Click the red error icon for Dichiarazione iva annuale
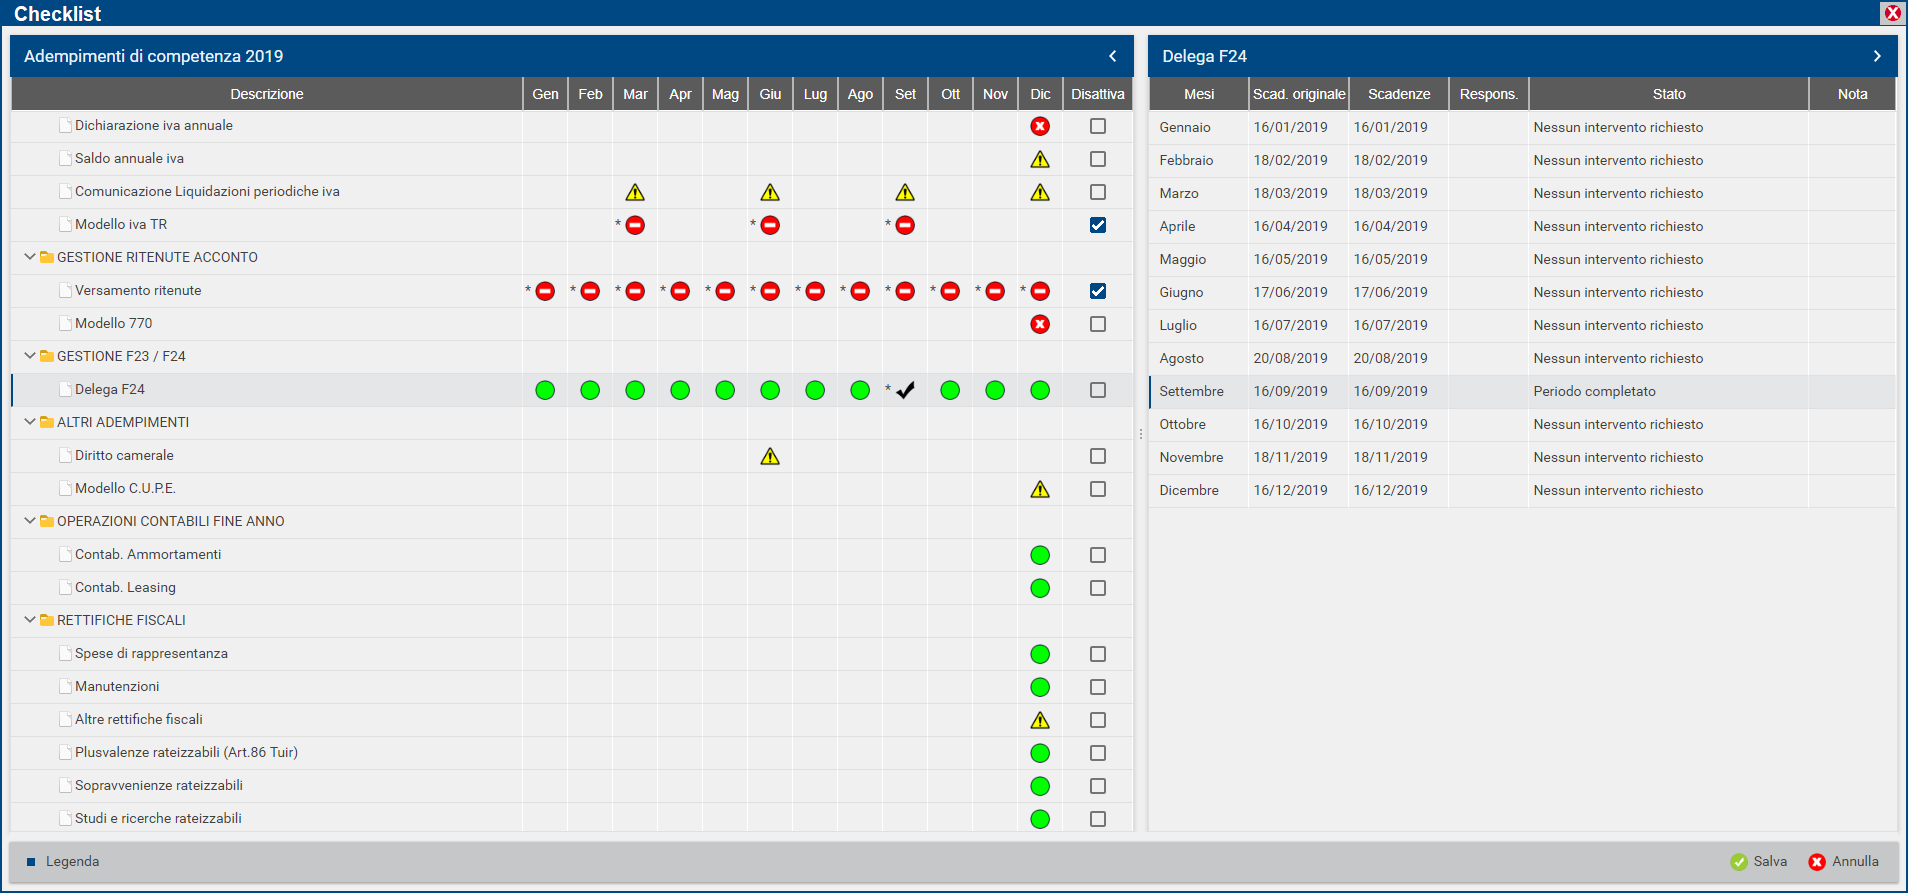The image size is (1908, 893). 1040,126
